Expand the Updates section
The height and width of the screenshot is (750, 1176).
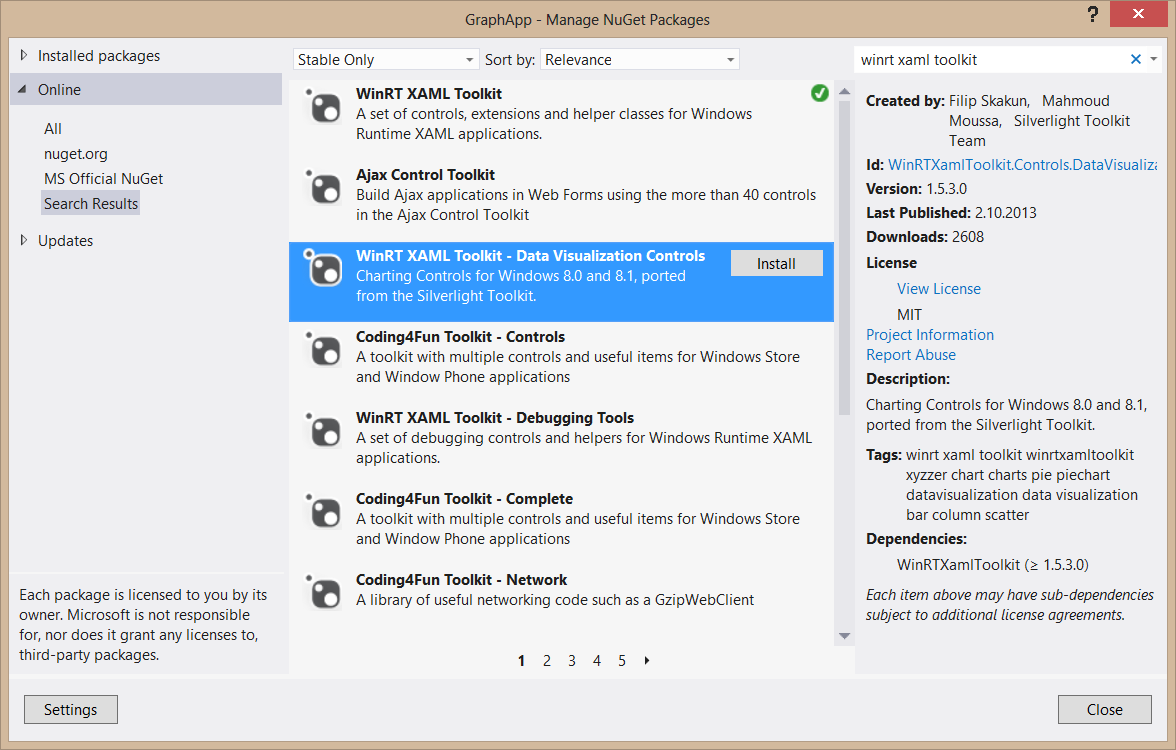click(x=24, y=241)
